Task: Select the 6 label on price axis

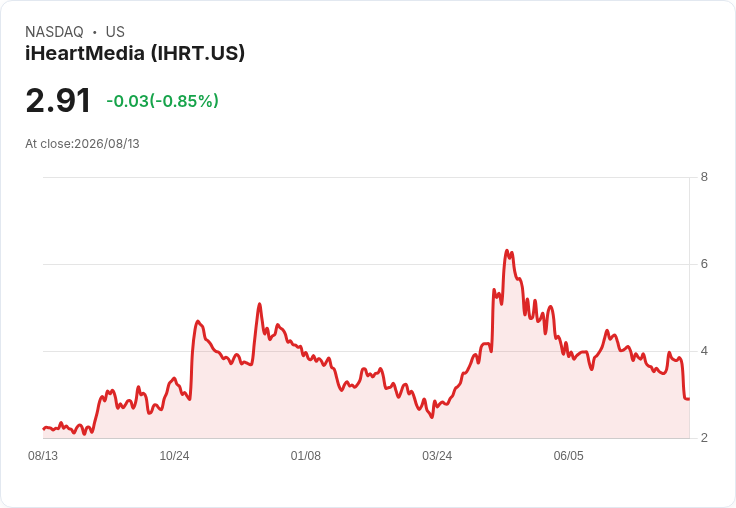Action: tap(704, 264)
